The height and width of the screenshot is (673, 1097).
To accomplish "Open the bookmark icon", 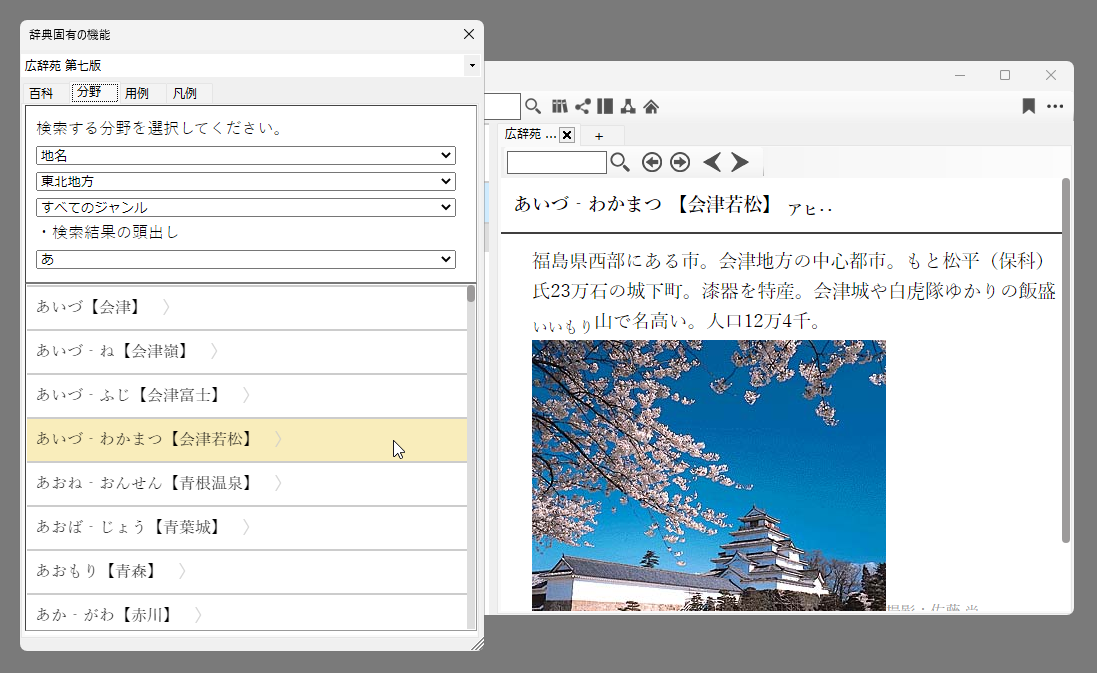I will point(1028,106).
